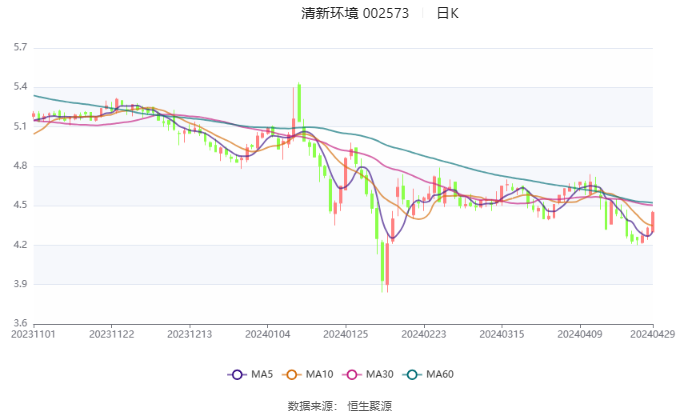Viewport: 680px width, 413px height.
Task: Click the 3.6 price axis label
Action: tap(20, 323)
